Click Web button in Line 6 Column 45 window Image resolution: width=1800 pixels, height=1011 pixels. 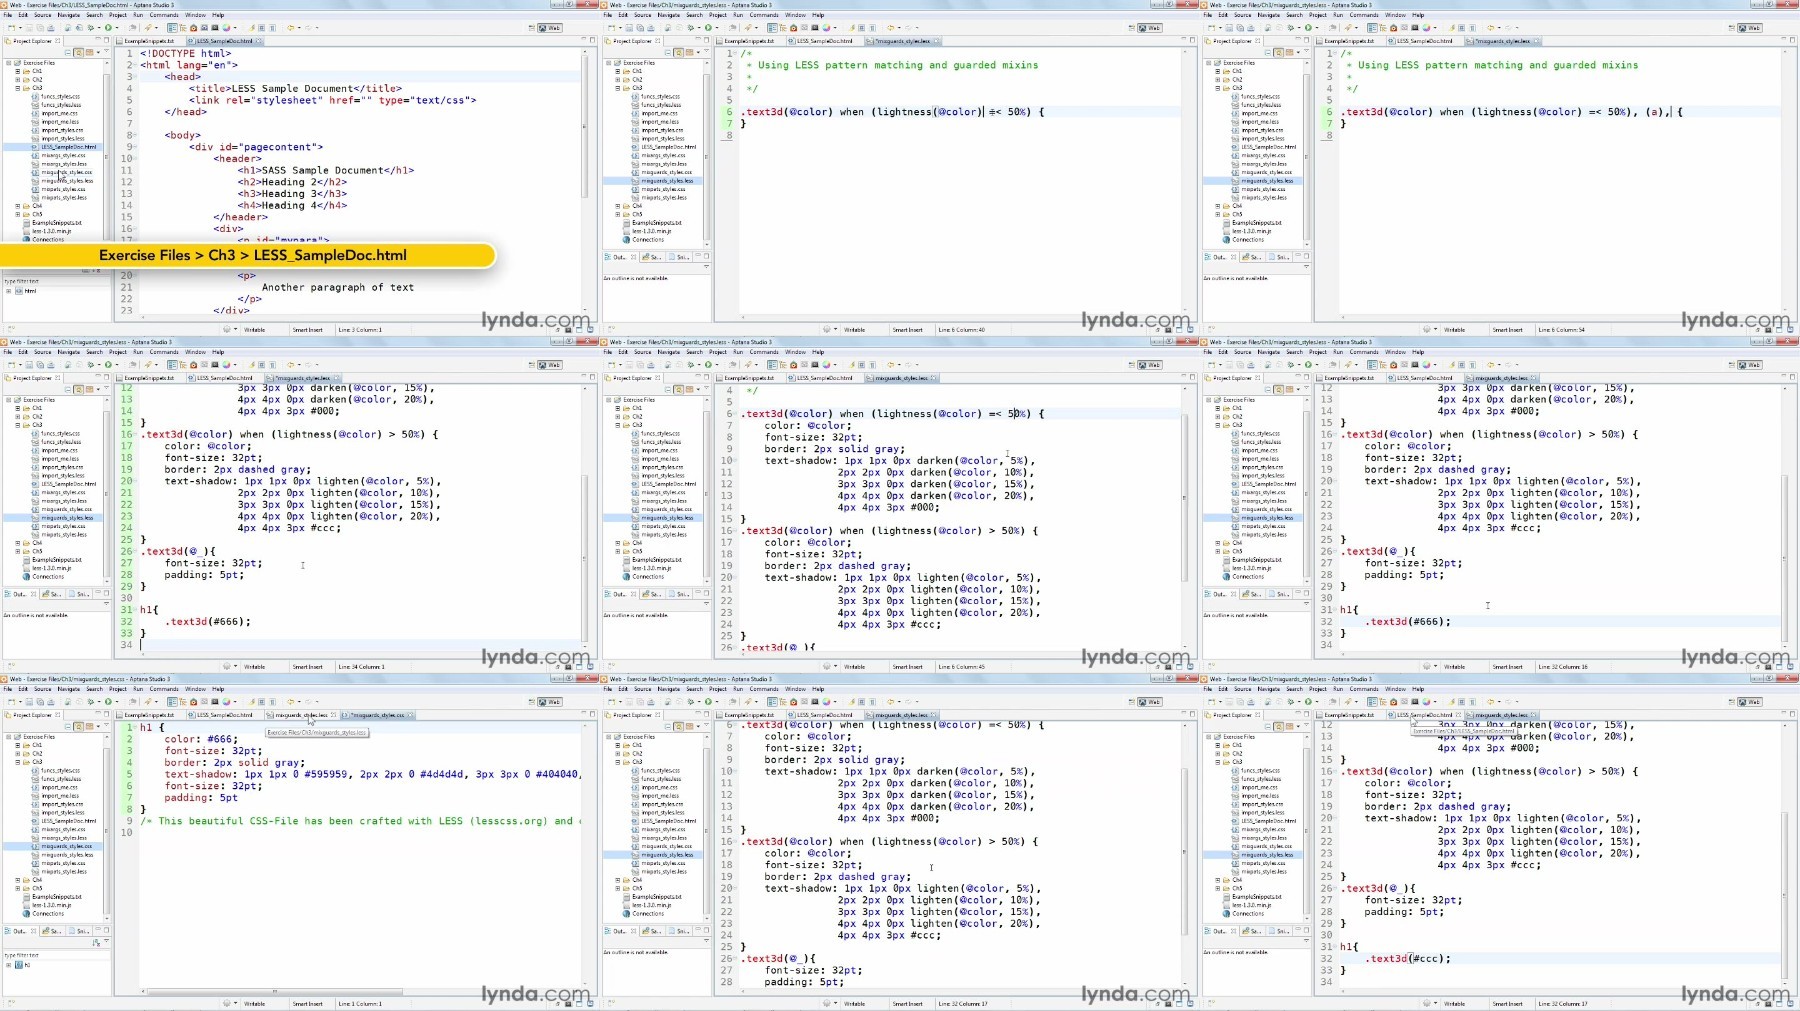tap(1152, 365)
